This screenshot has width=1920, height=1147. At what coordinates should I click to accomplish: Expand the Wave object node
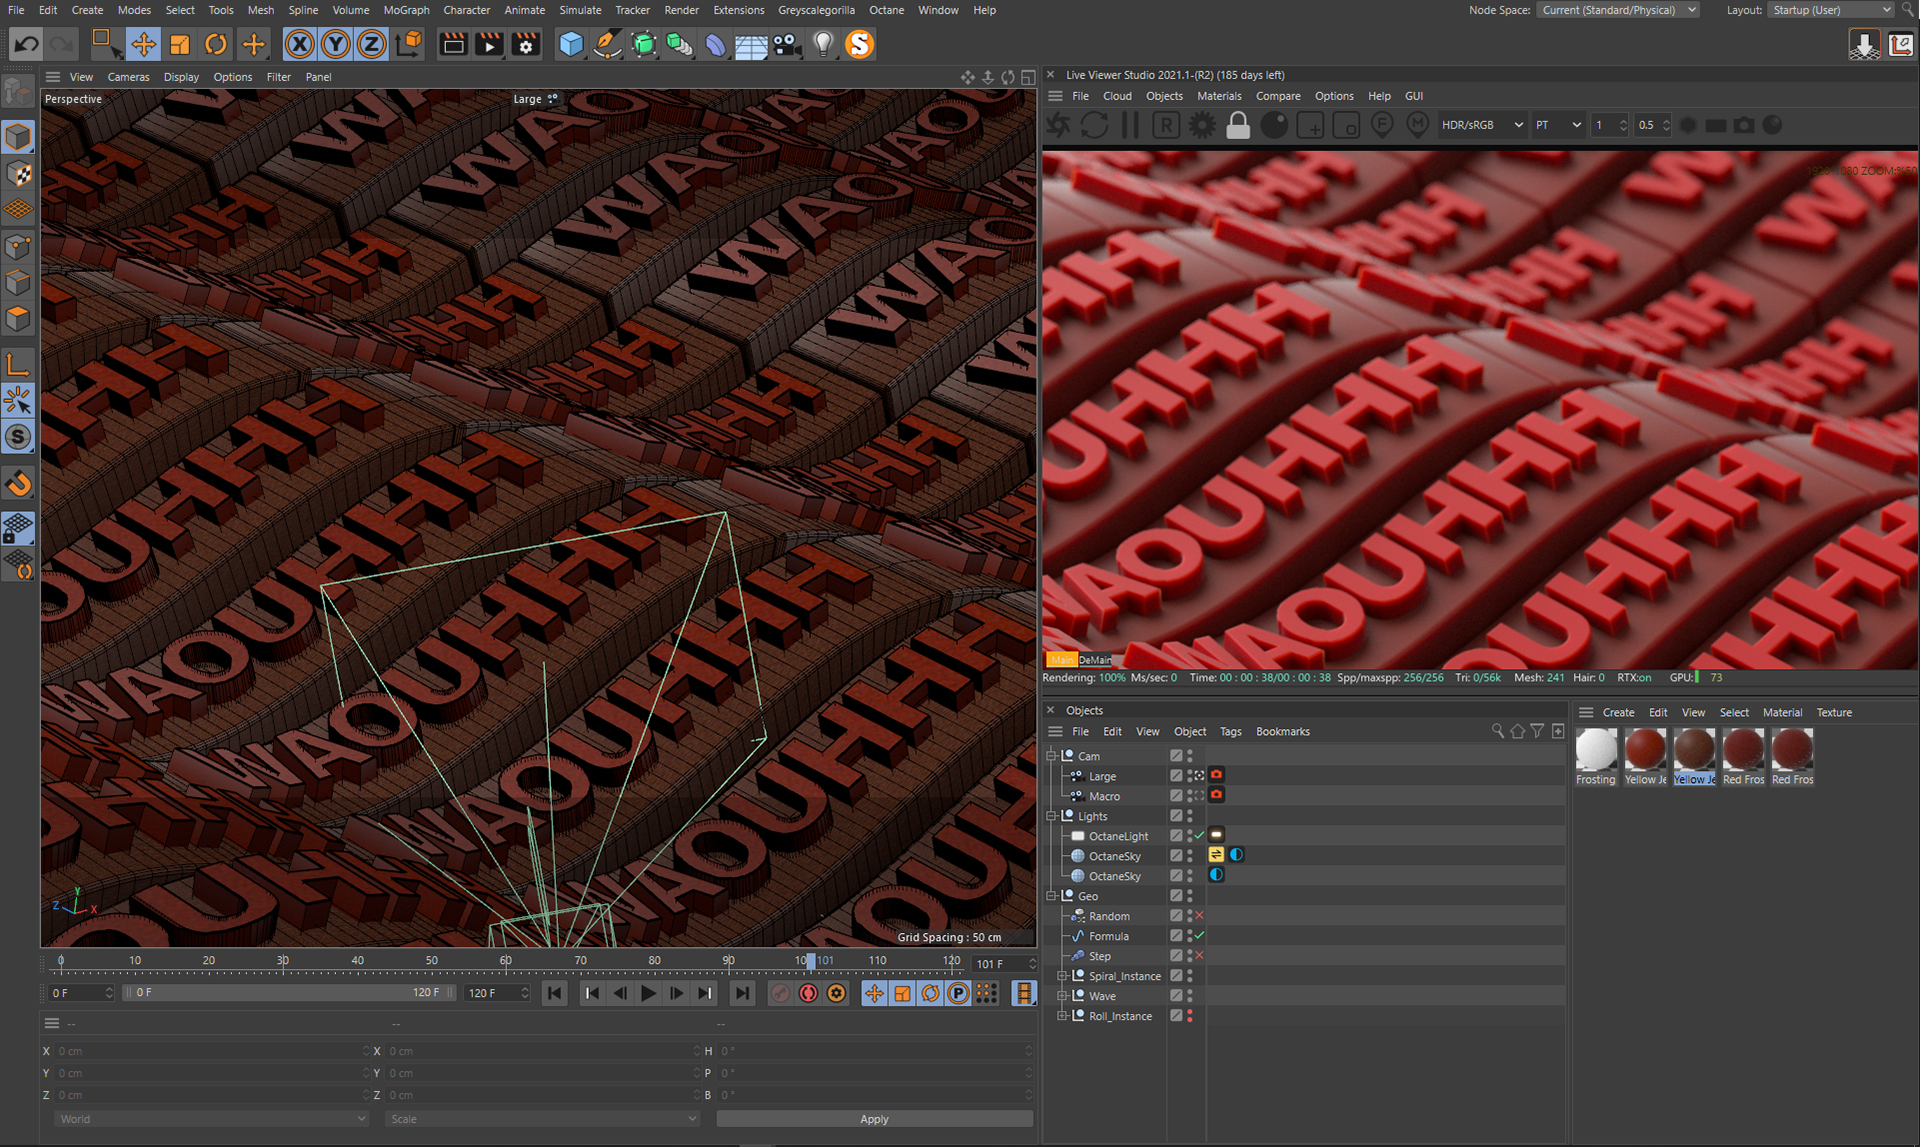point(1062,996)
